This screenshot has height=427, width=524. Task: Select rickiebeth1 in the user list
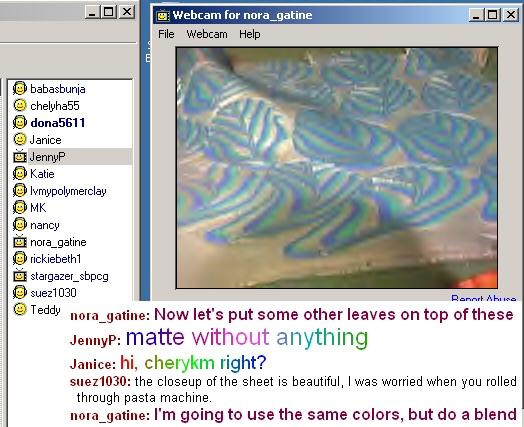coord(55,259)
